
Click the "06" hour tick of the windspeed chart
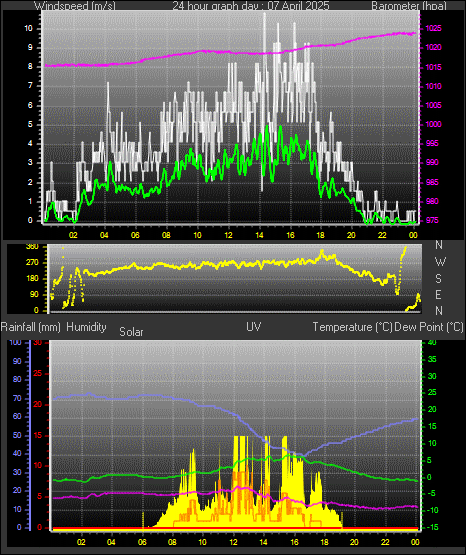(x=135, y=235)
